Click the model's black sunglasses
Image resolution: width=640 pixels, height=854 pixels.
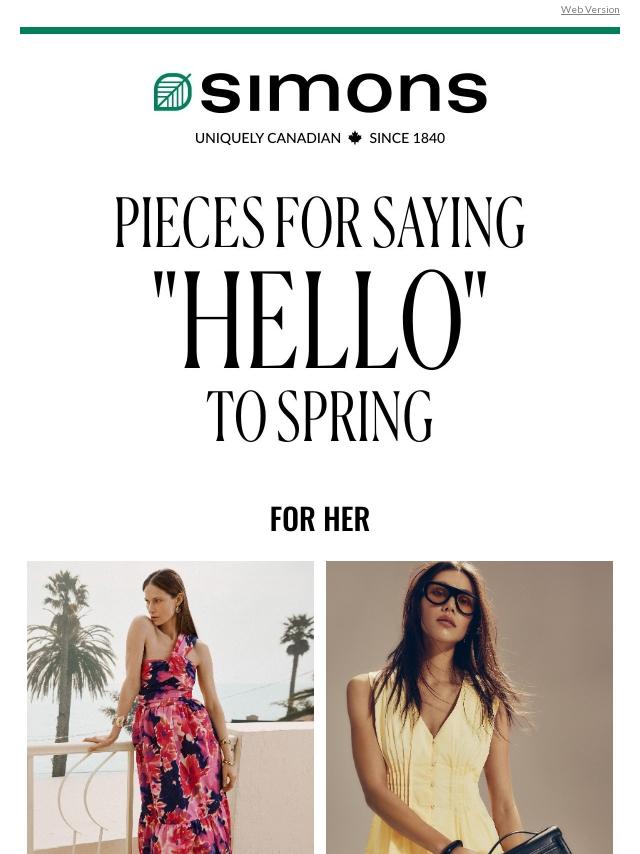[450, 597]
